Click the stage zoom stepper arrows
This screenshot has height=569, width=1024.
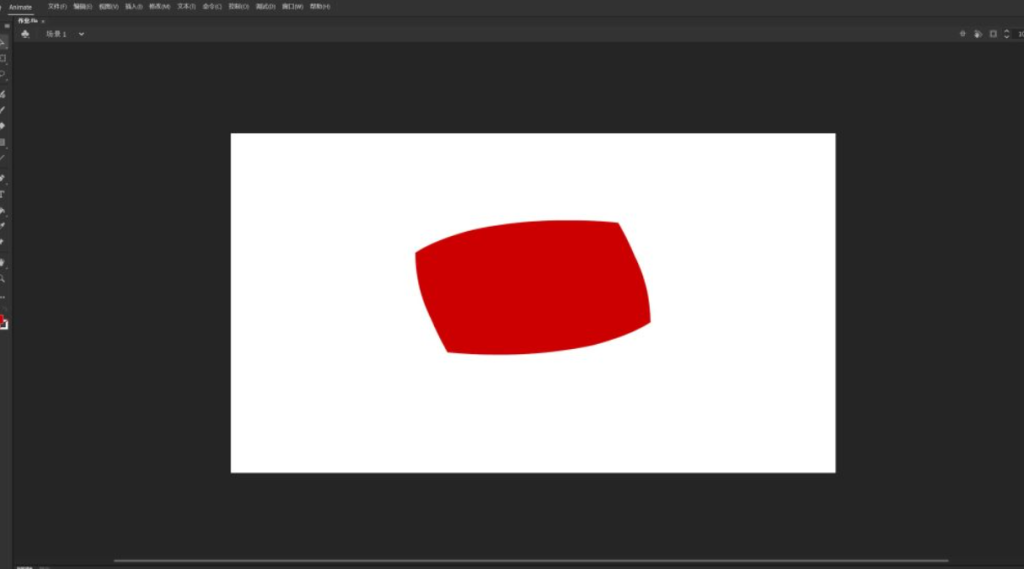click(1006, 34)
